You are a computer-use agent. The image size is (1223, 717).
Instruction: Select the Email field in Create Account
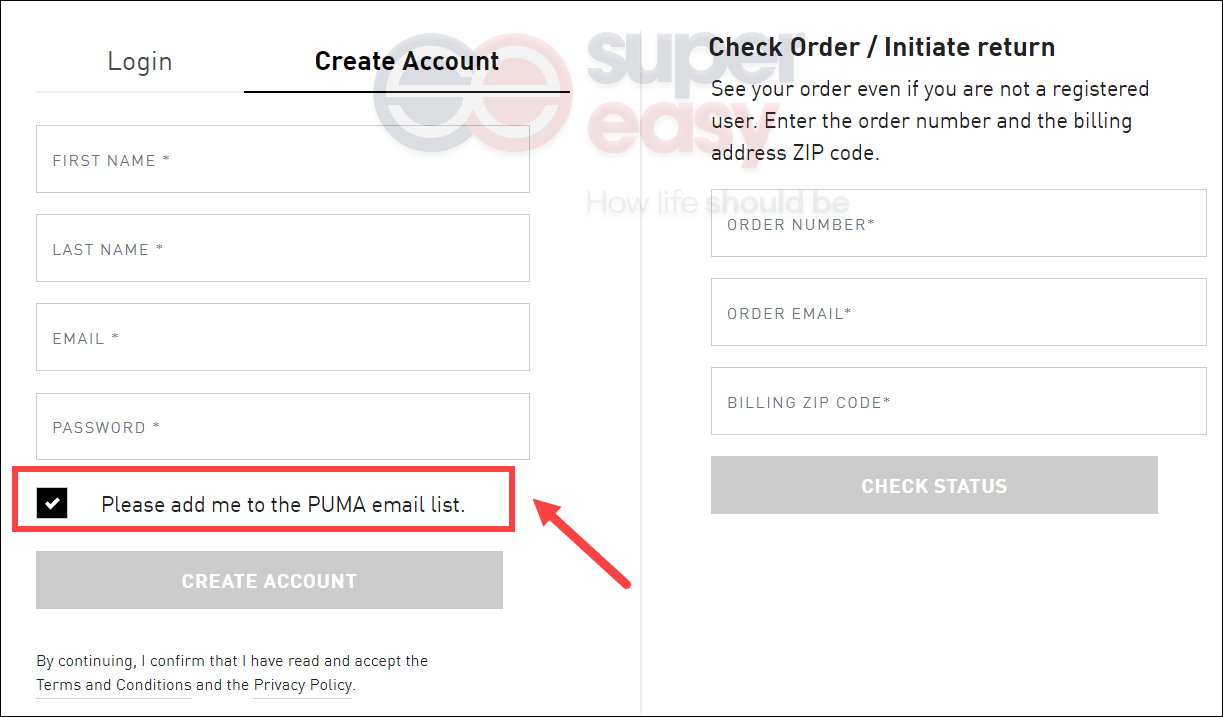click(x=283, y=337)
